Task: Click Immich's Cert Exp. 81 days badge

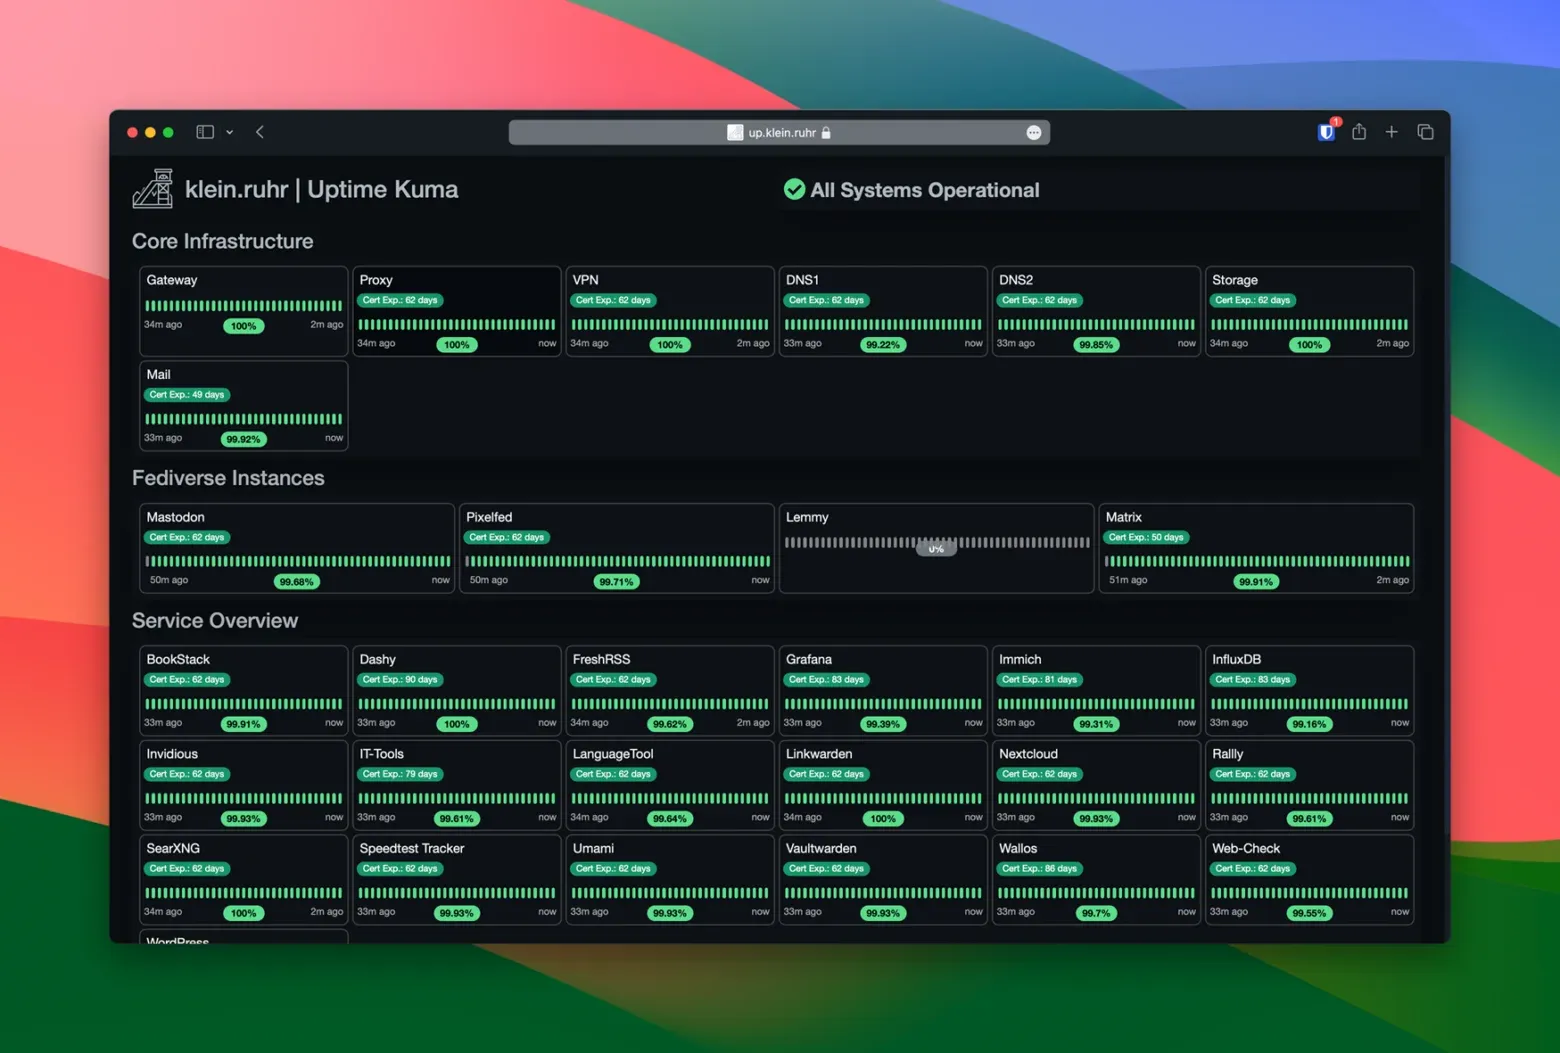Action: tap(1040, 679)
